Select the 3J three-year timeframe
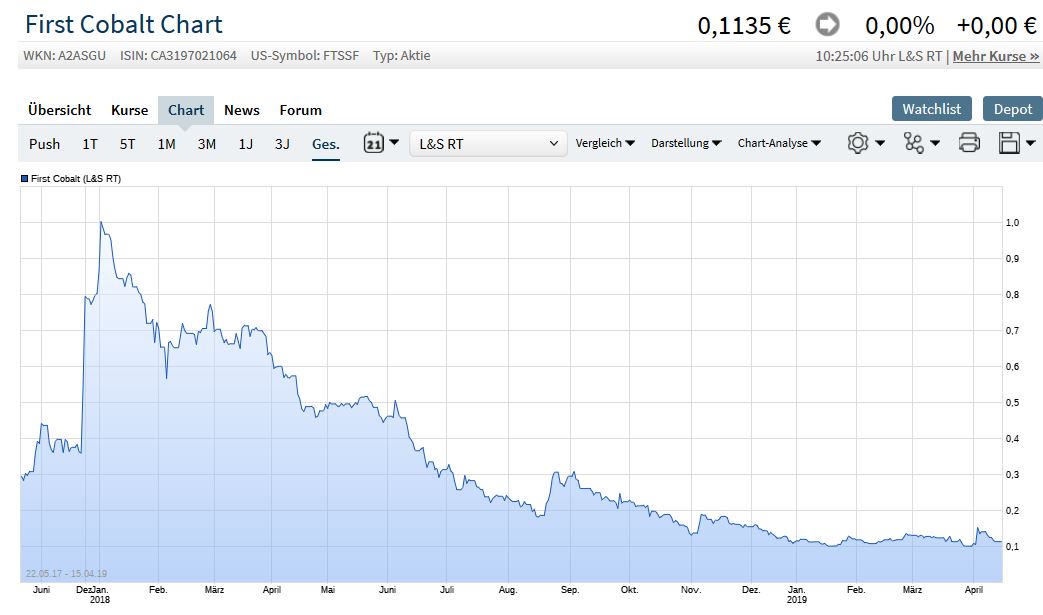 point(282,144)
